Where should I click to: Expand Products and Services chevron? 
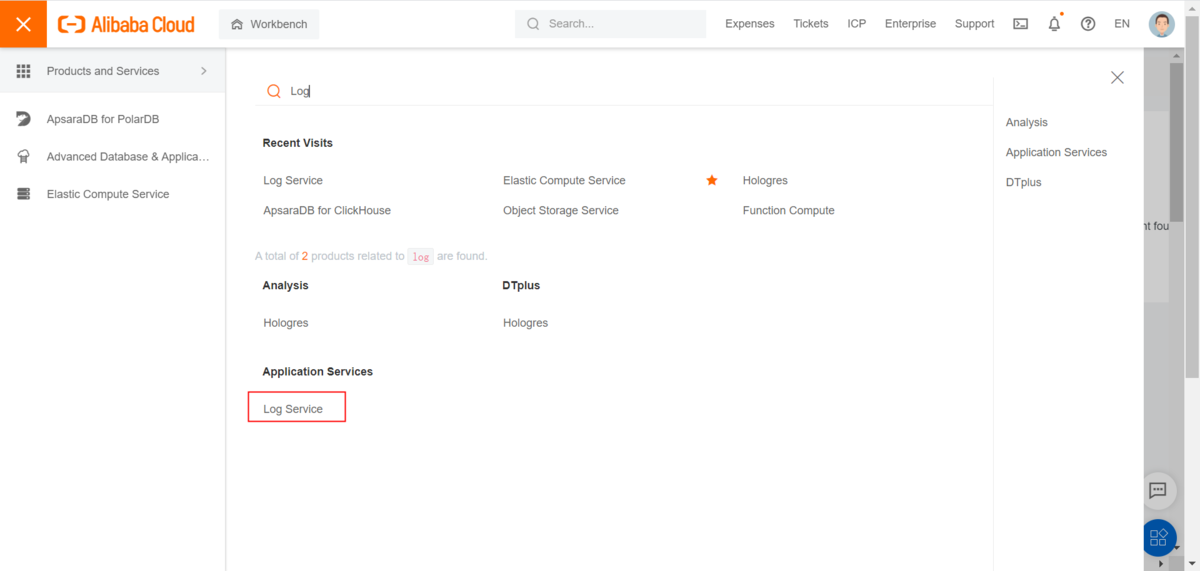pos(204,71)
